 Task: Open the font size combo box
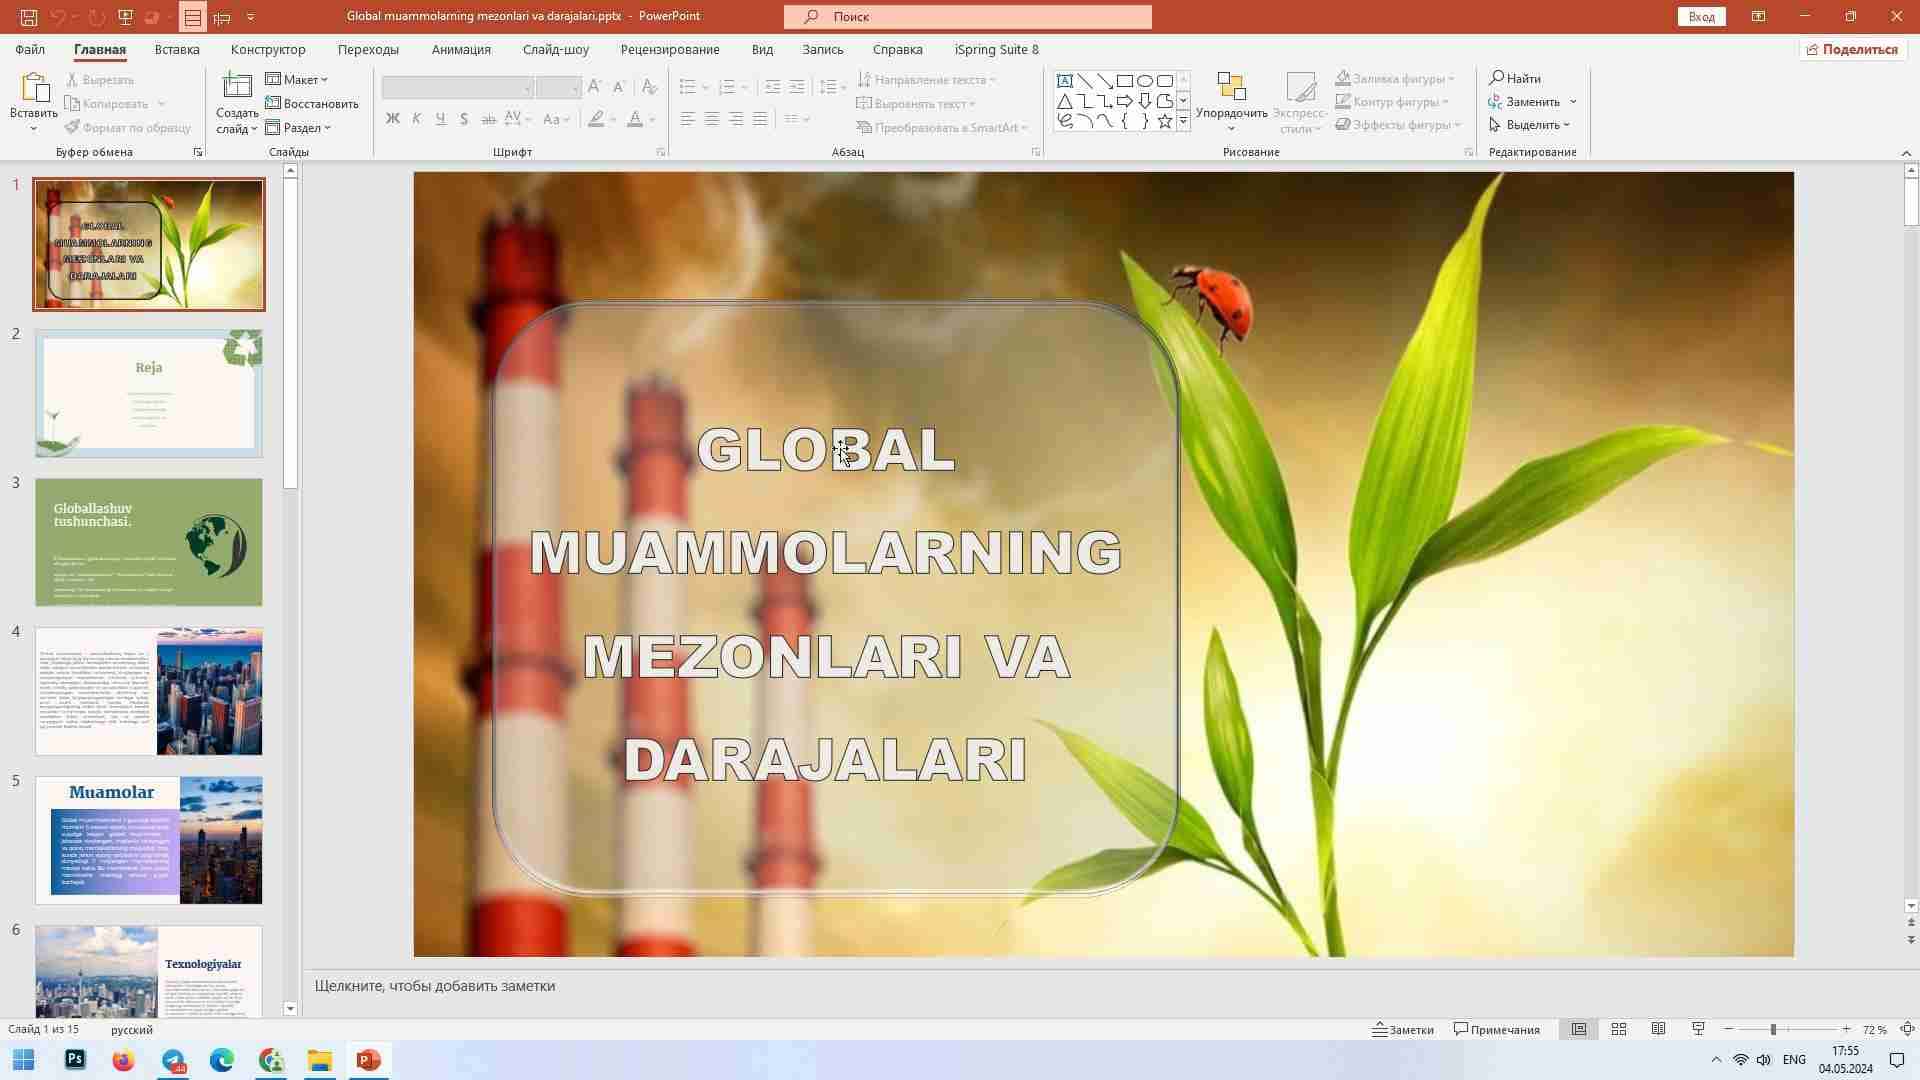(x=558, y=88)
